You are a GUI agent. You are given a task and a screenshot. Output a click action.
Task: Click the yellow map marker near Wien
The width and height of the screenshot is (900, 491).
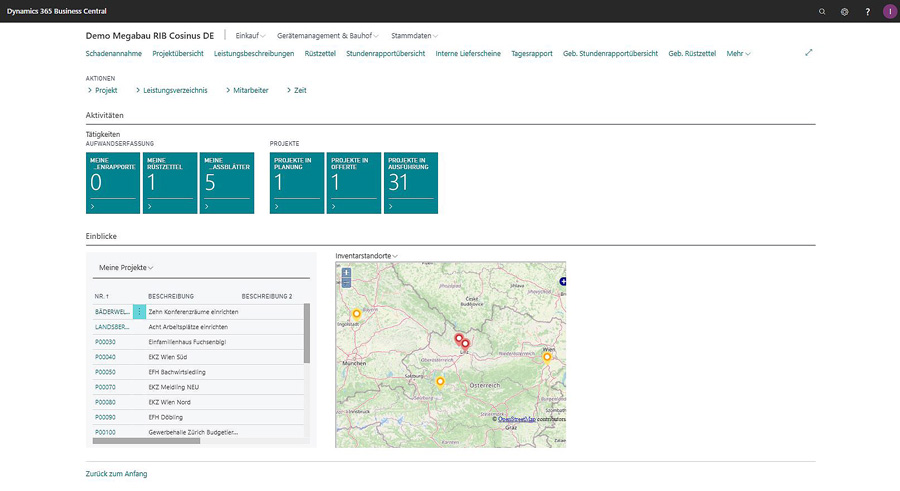click(547, 358)
